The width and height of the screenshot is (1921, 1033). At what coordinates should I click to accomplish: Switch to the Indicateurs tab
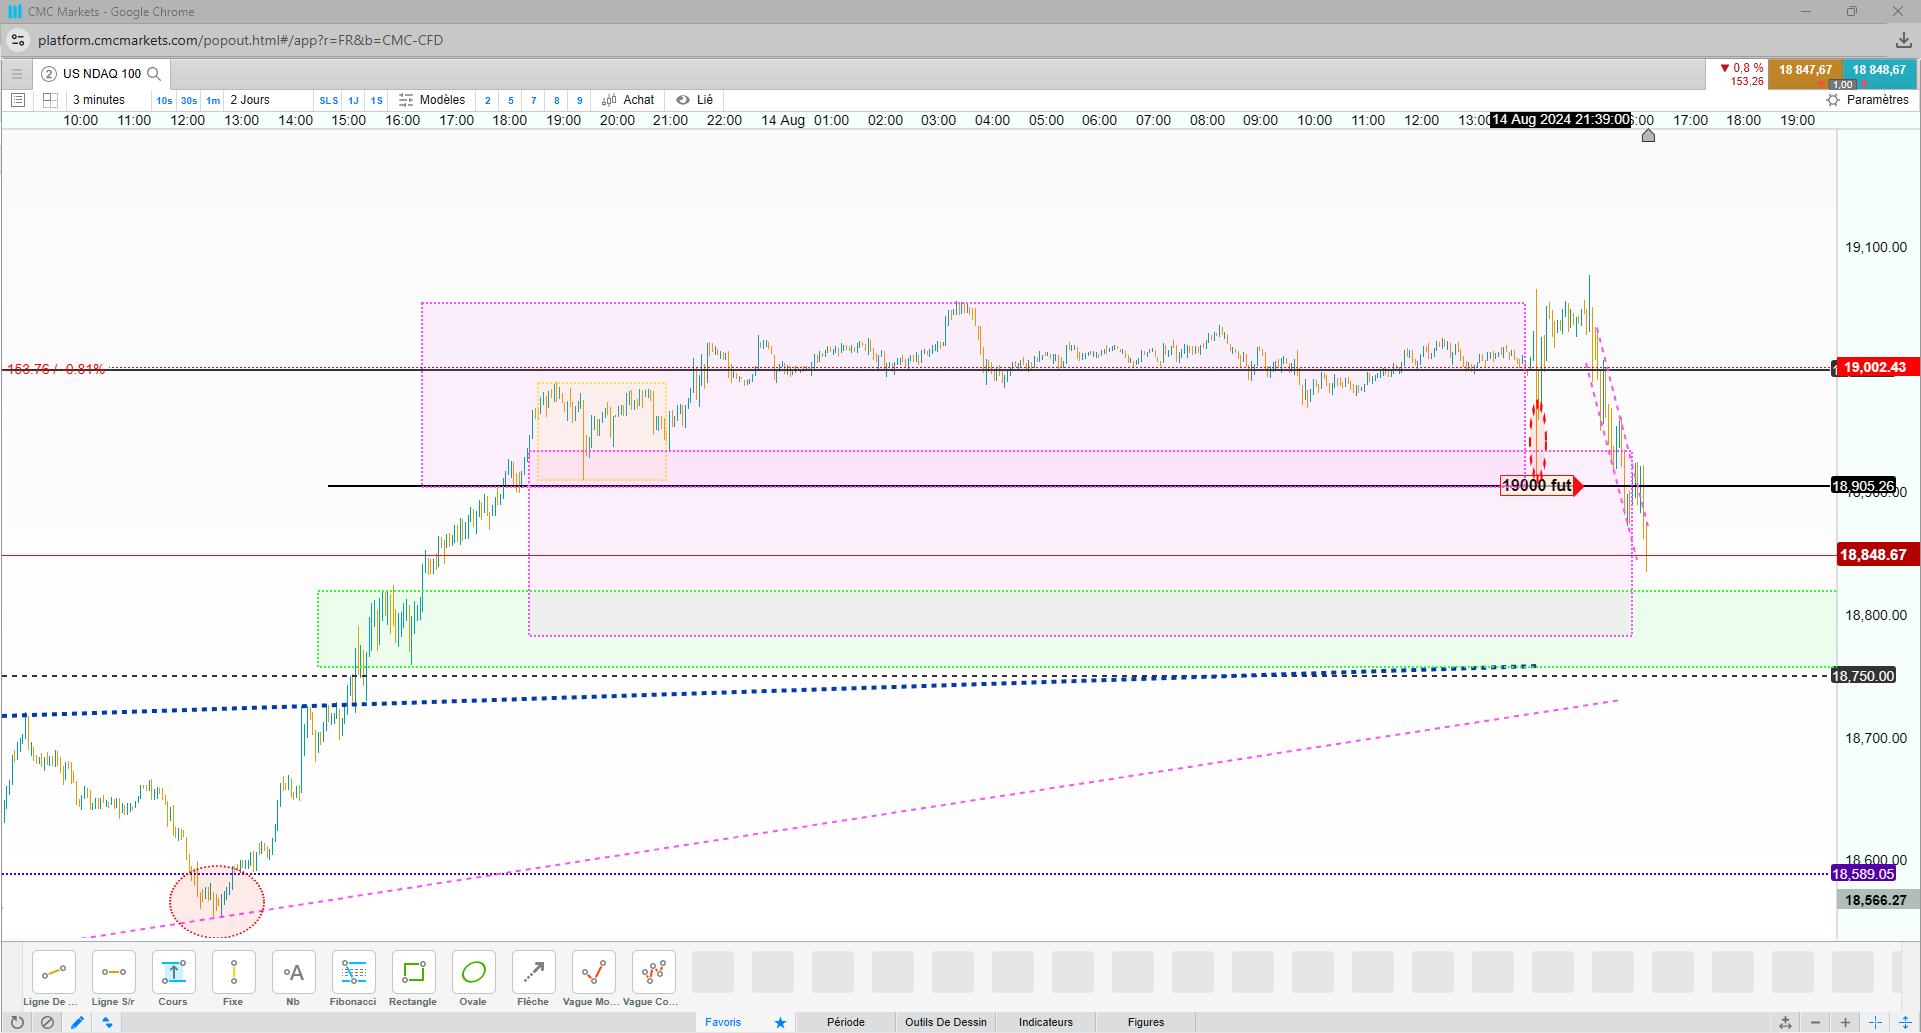1046,1022
